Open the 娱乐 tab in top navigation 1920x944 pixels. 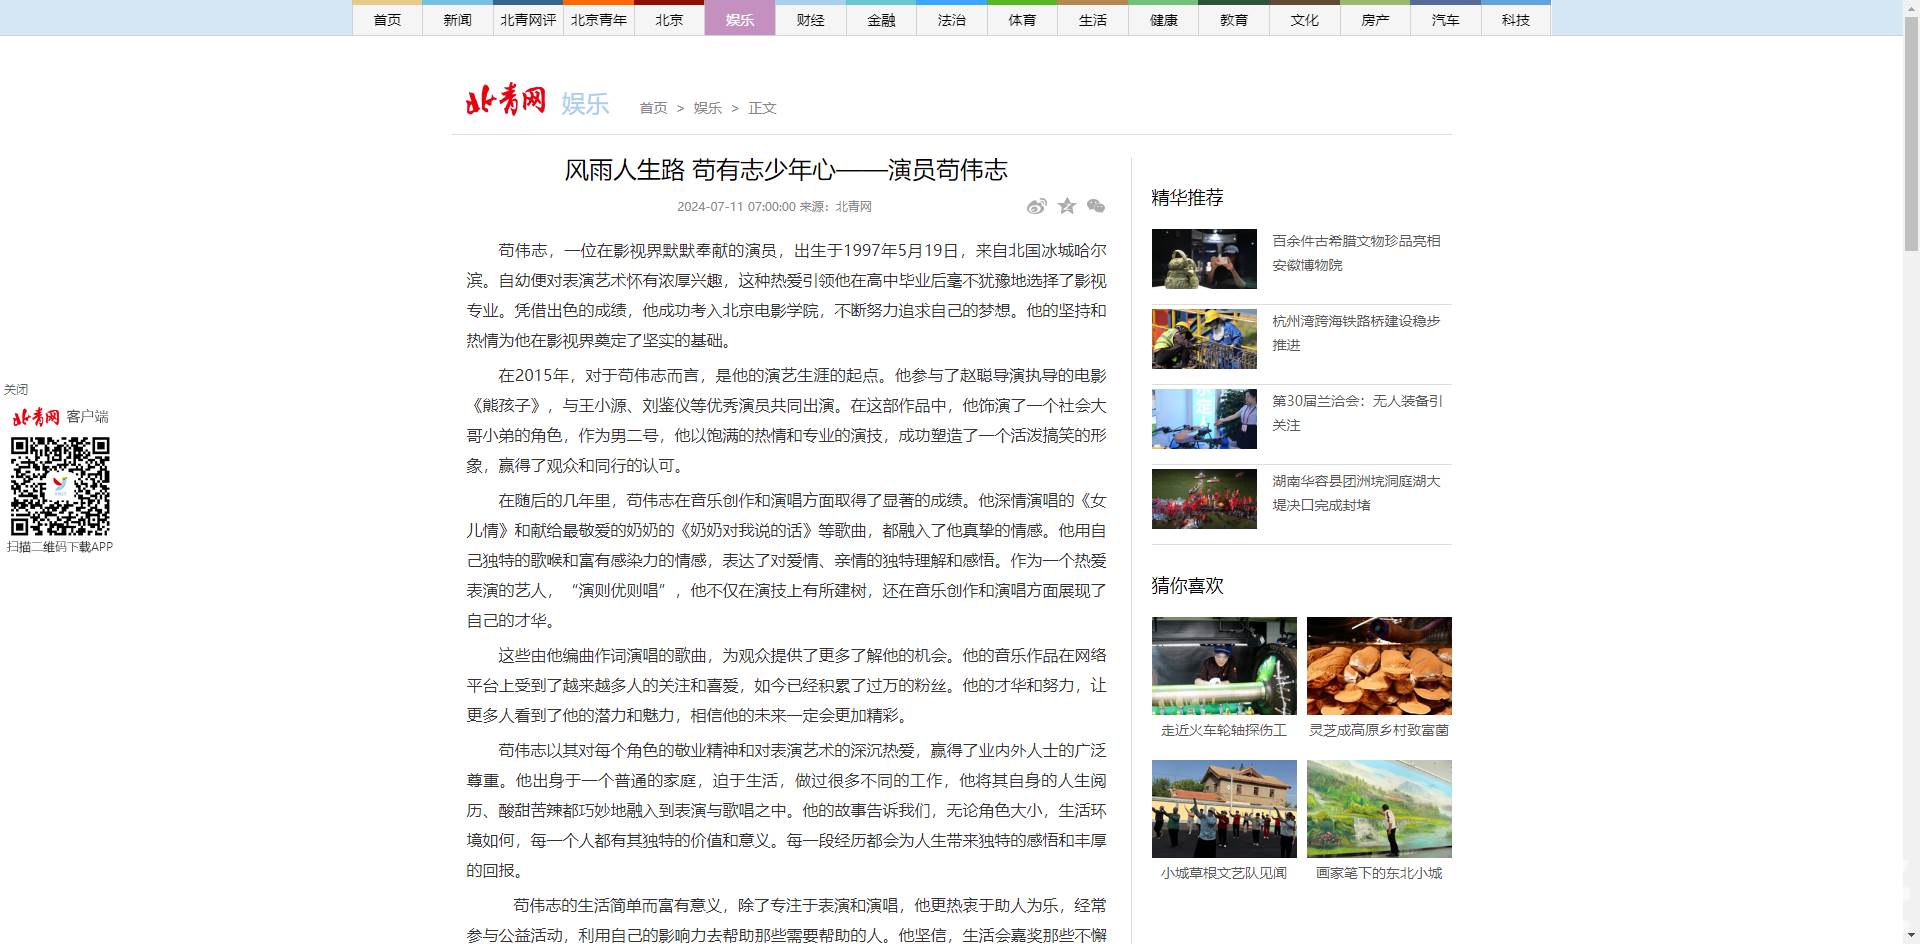click(x=739, y=20)
